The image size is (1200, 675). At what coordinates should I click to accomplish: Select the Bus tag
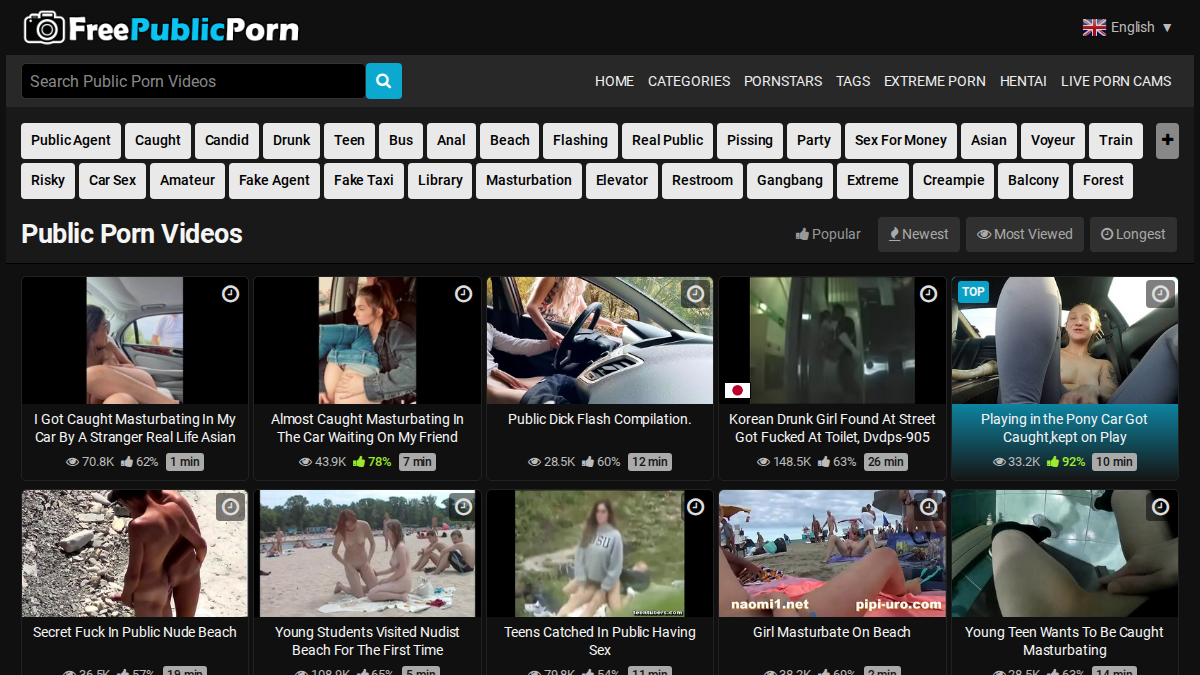pyautogui.click(x=401, y=141)
